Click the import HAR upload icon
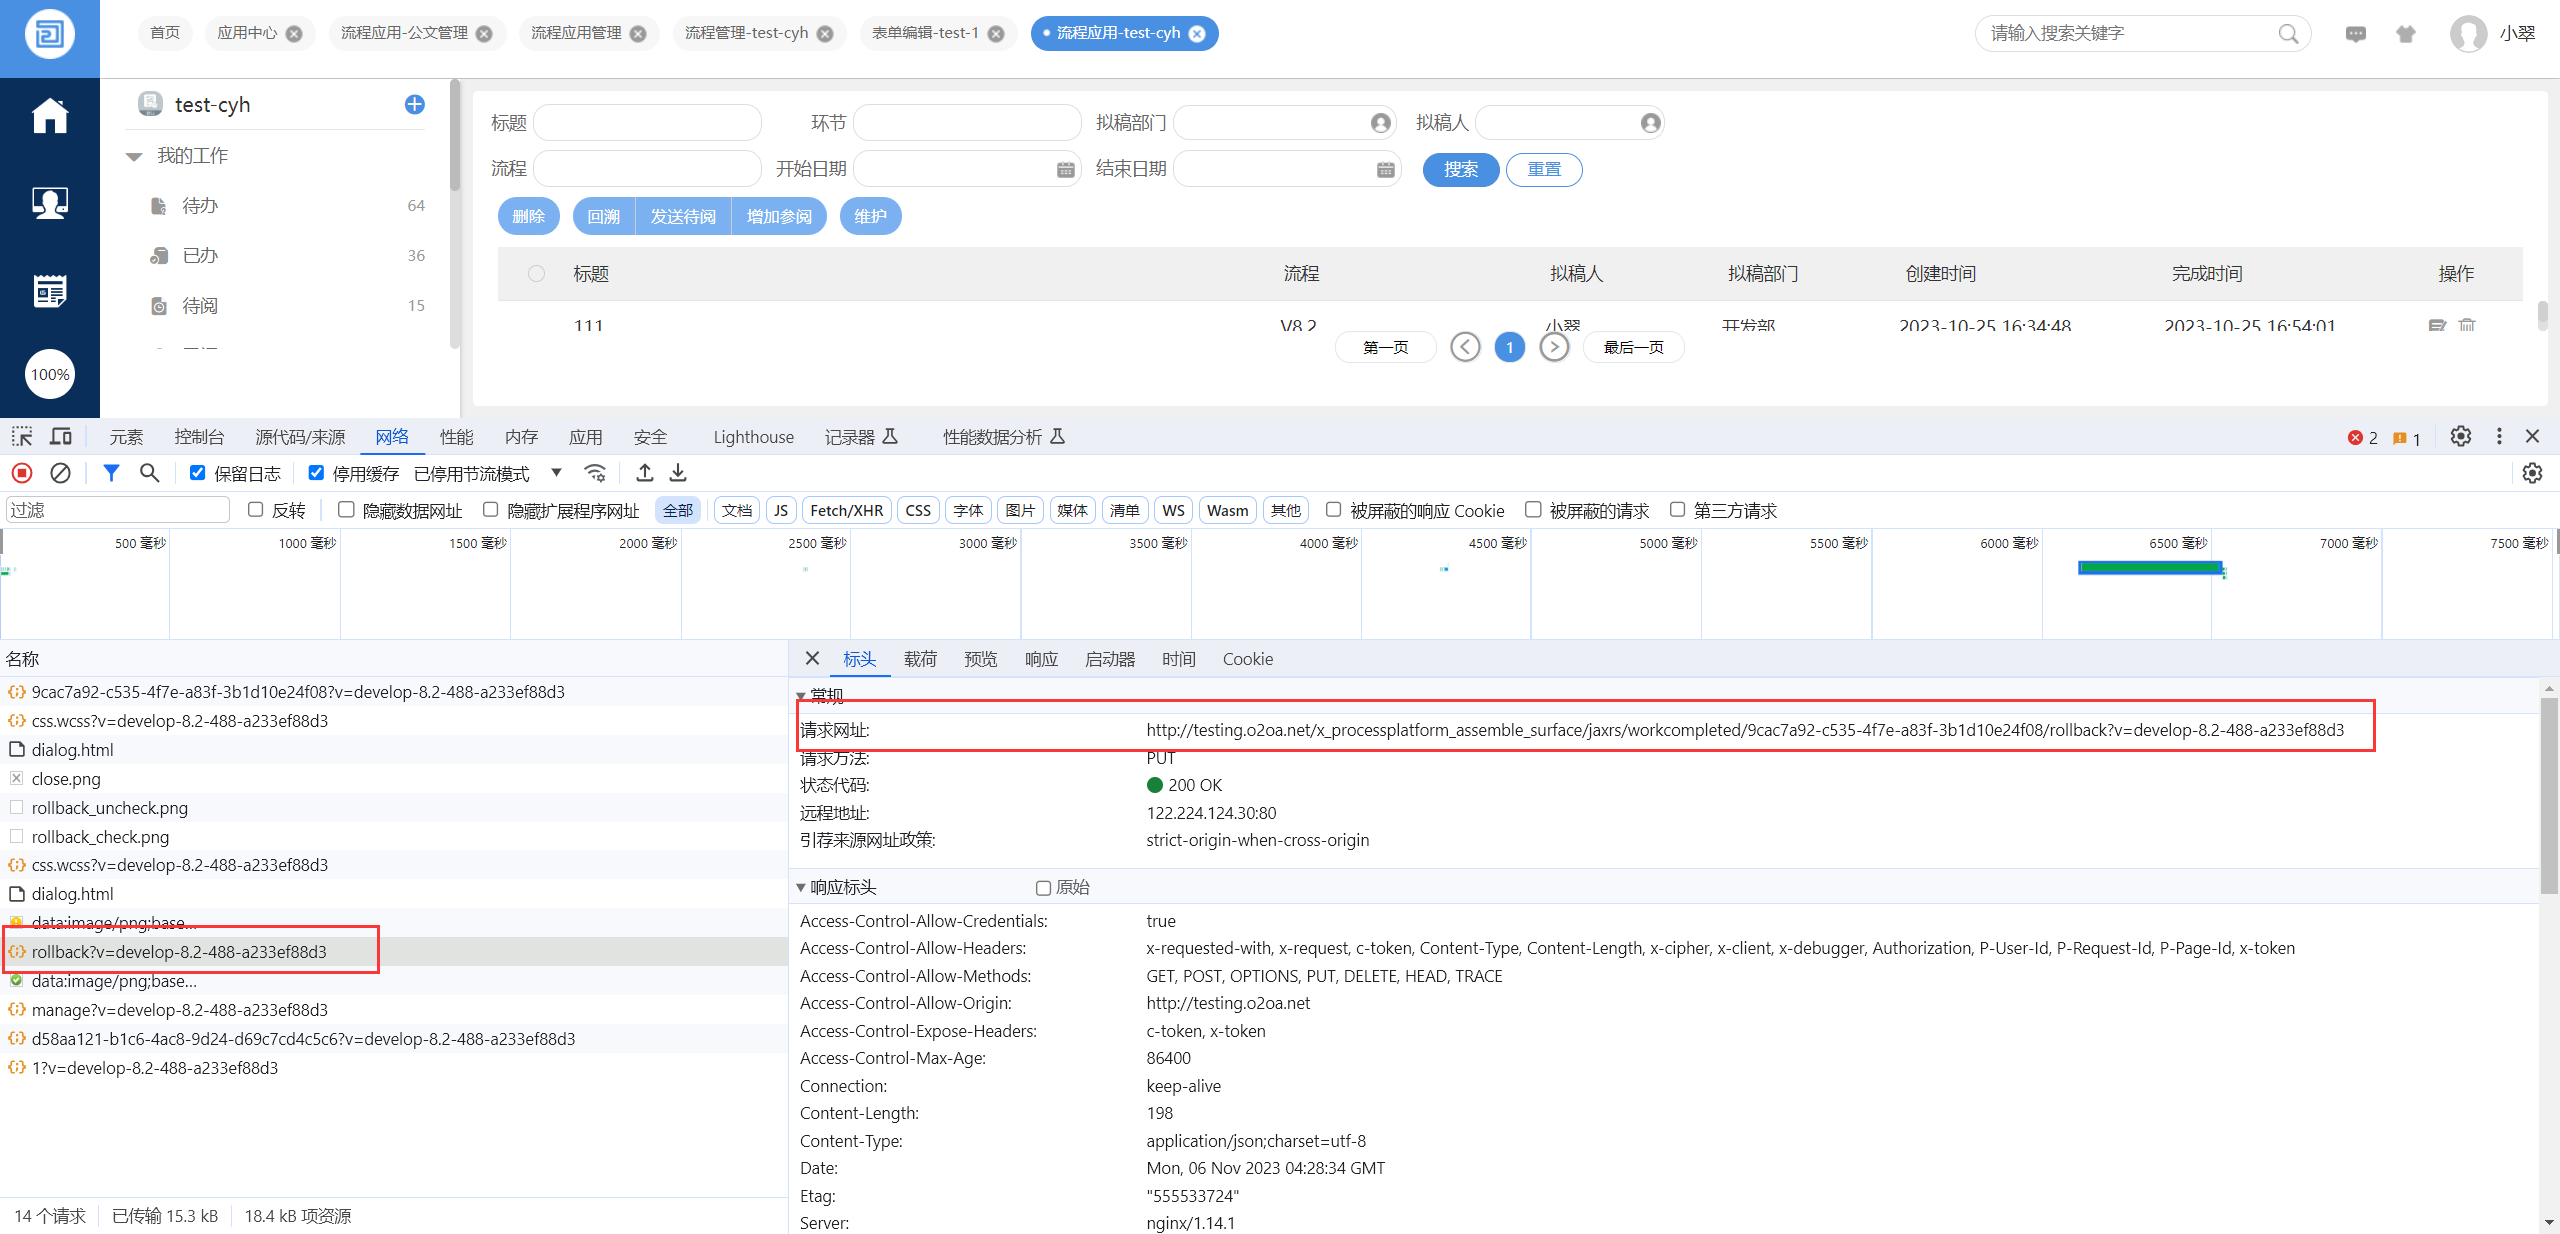The width and height of the screenshot is (2560, 1234). point(645,473)
